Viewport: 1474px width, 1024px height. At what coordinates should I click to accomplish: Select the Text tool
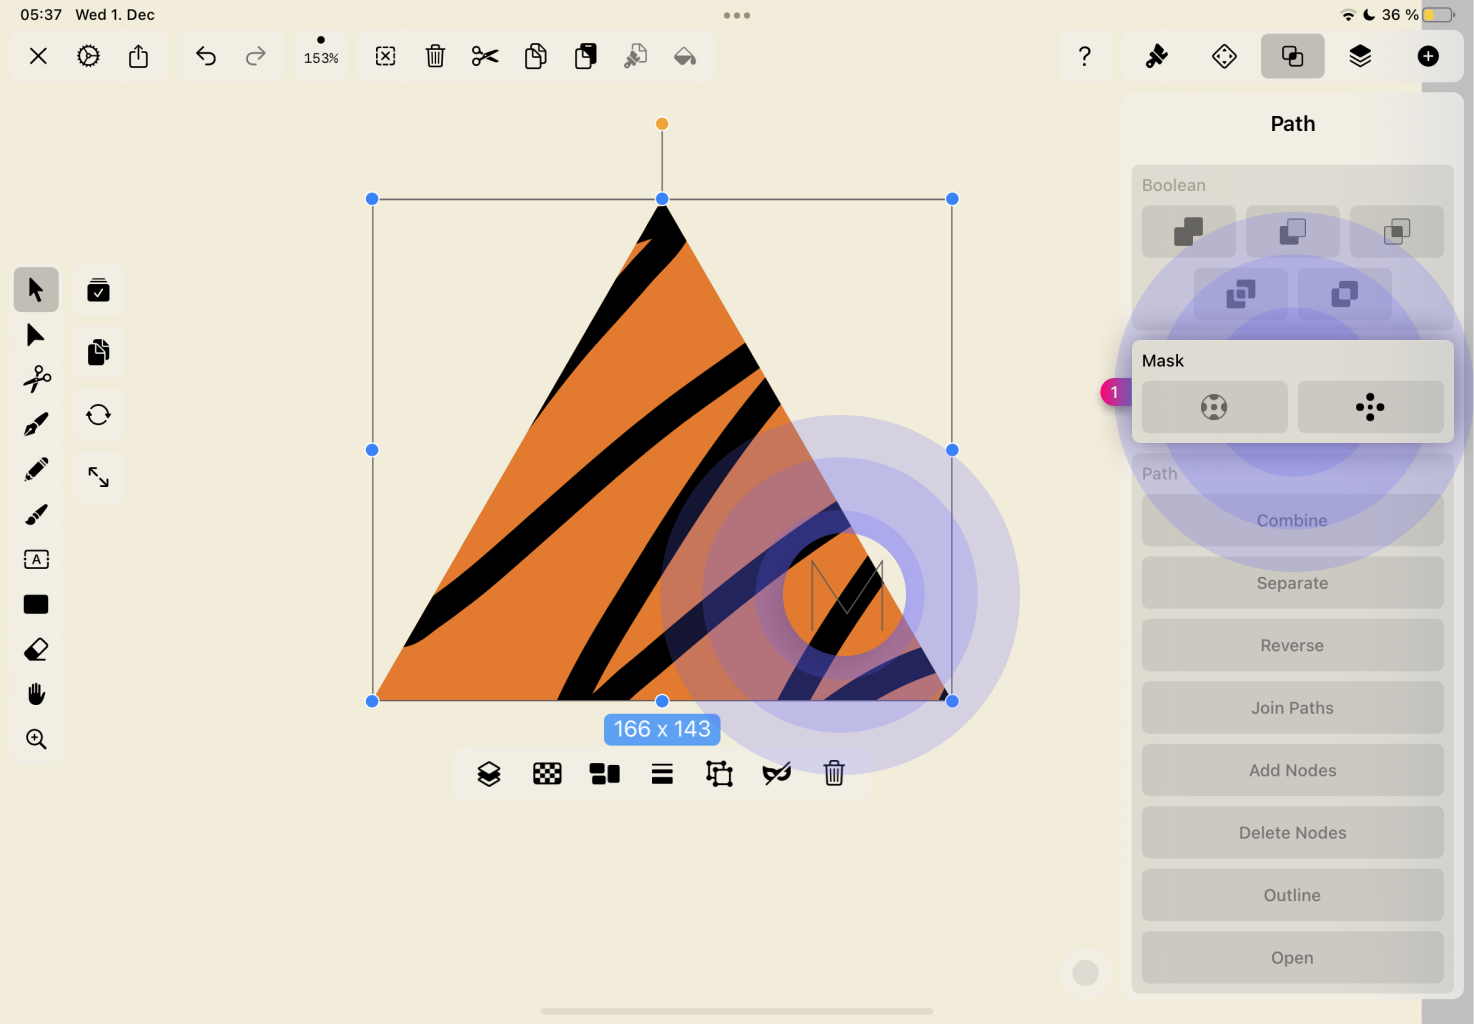(x=36, y=559)
